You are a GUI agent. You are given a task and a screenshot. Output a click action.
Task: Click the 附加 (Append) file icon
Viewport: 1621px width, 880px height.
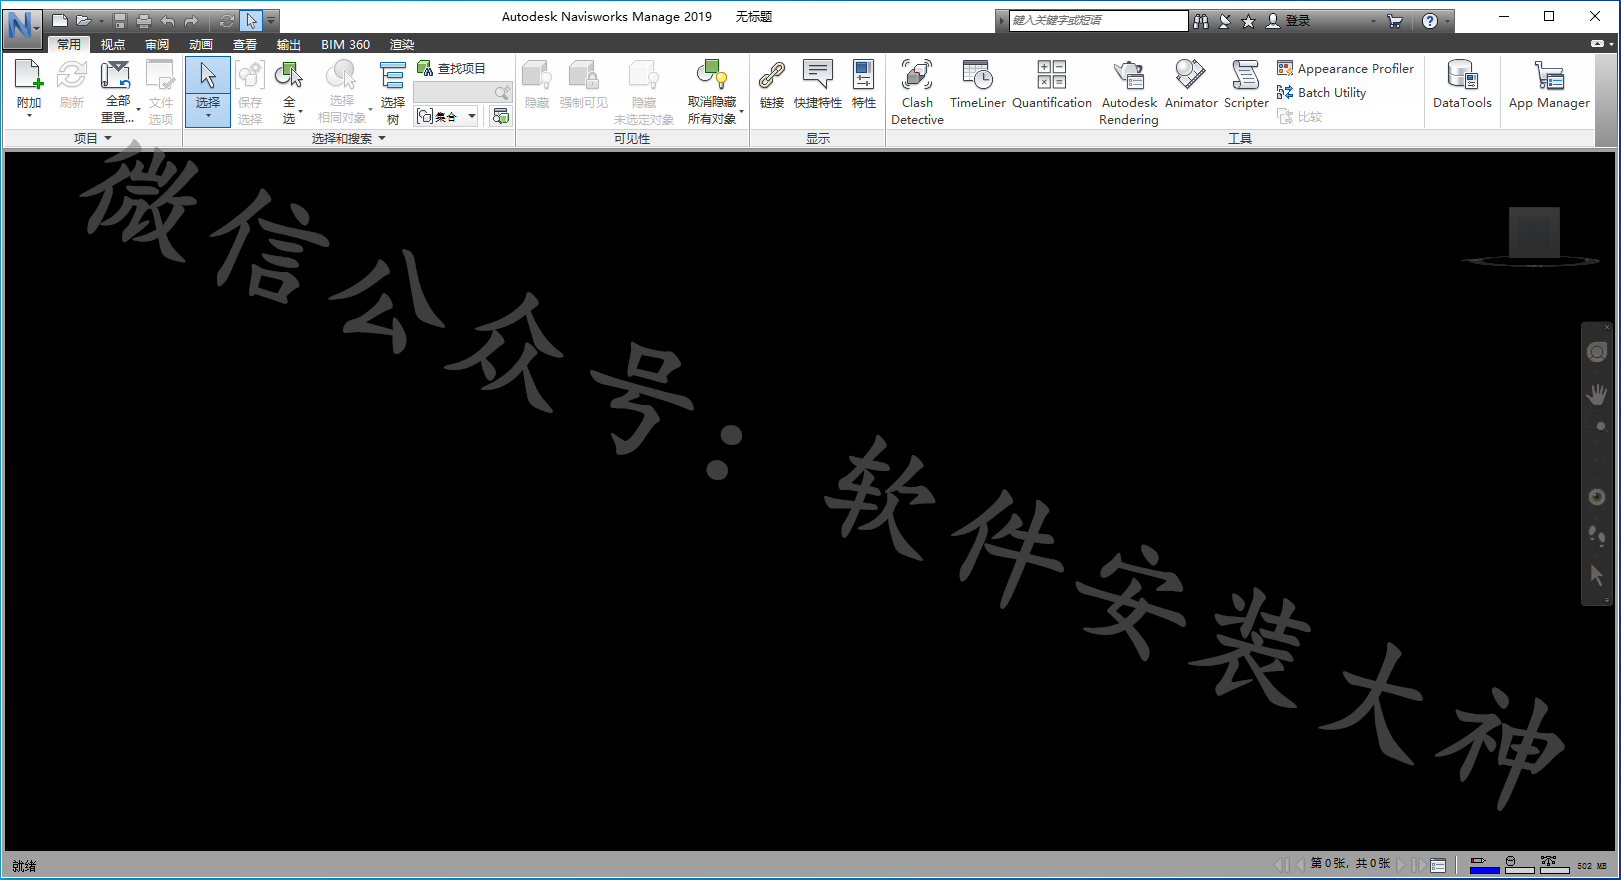pyautogui.click(x=29, y=76)
